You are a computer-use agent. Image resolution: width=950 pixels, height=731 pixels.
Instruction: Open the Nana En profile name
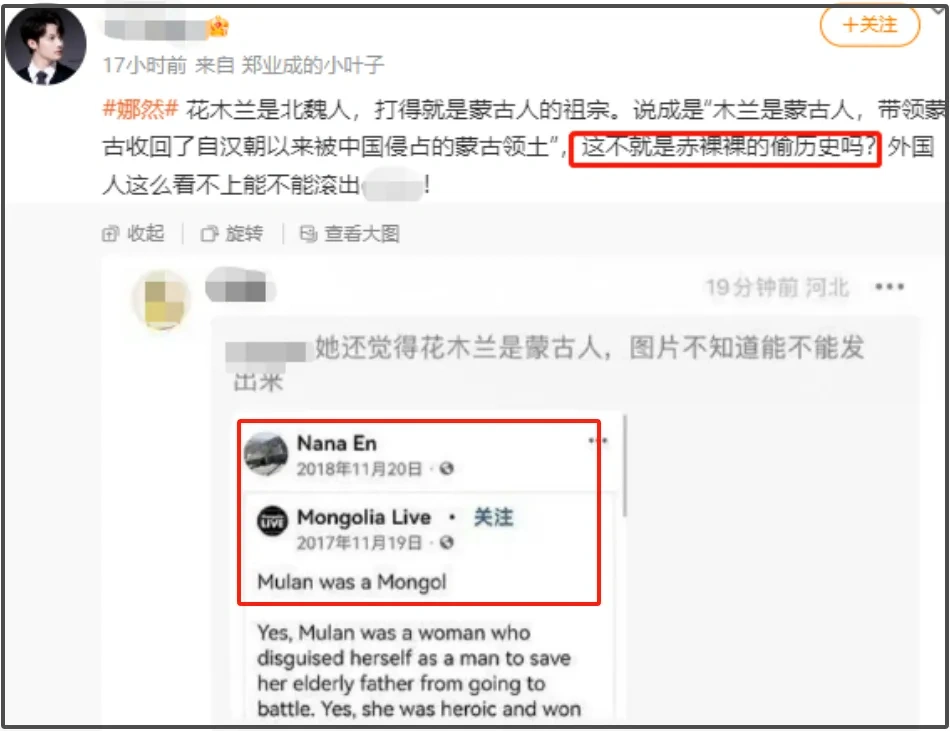point(336,443)
